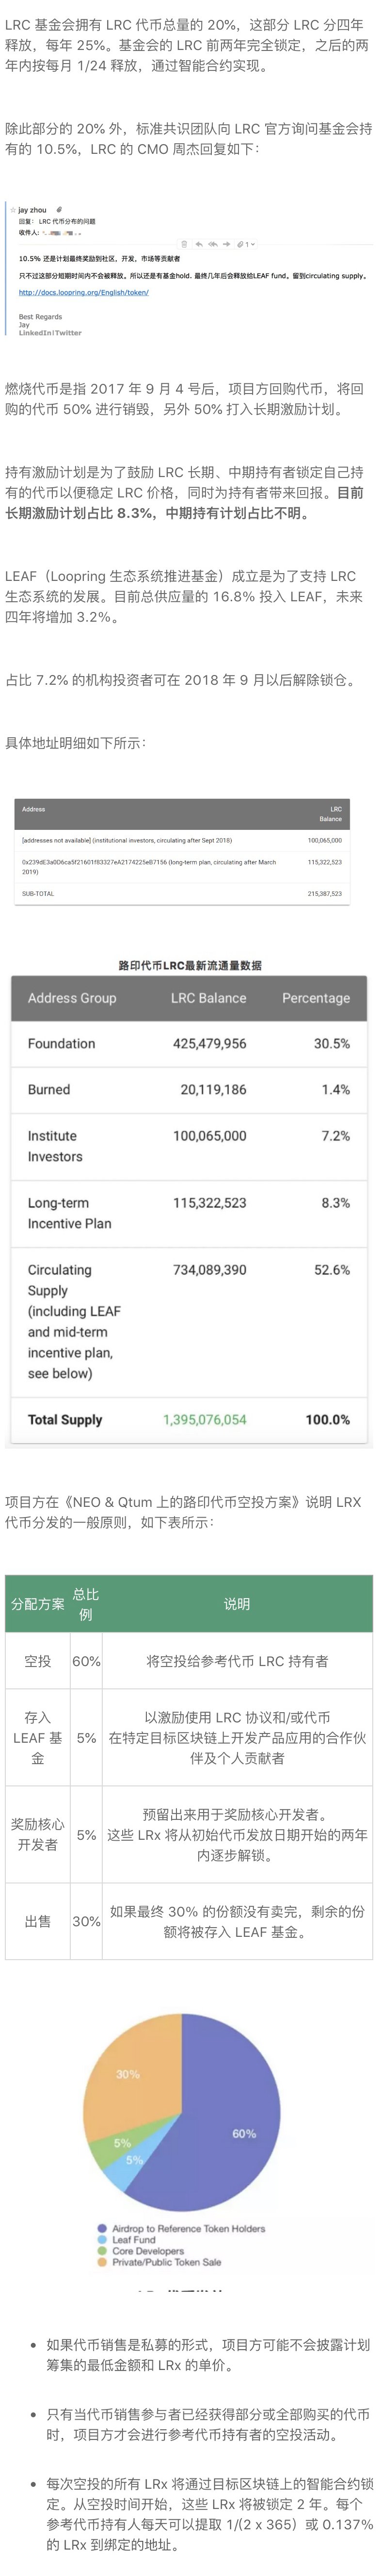The width and height of the screenshot is (381, 2576).
Task: Click the SUB-TOTAL row label
Action: (x=38, y=893)
